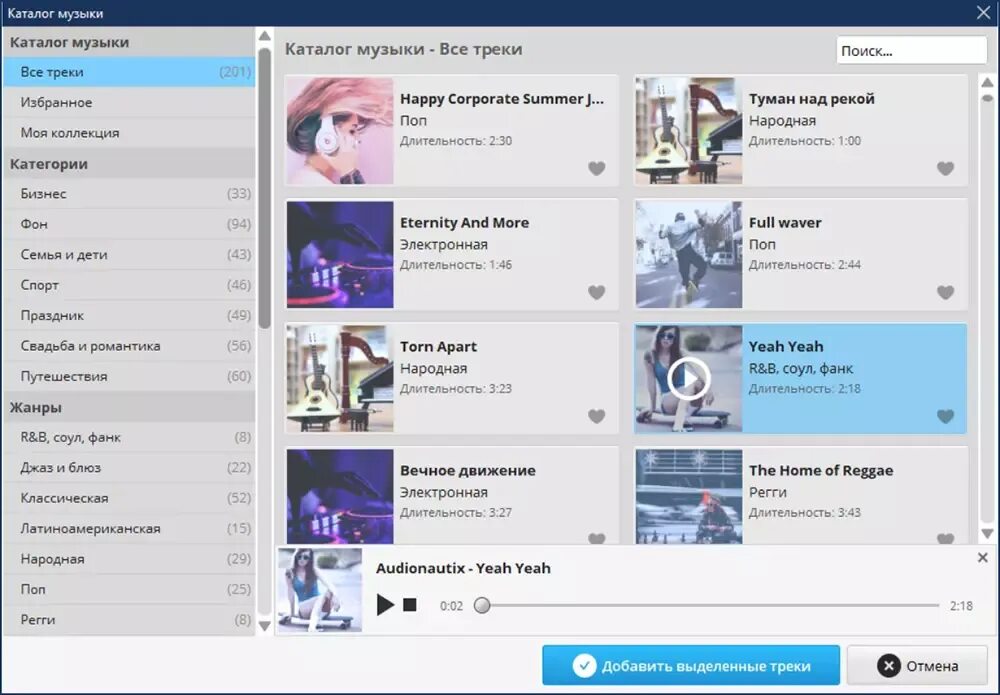Select Happy Corporate Summer track thumbnail
Image resolution: width=1000 pixels, height=695 pixels.
340,131
